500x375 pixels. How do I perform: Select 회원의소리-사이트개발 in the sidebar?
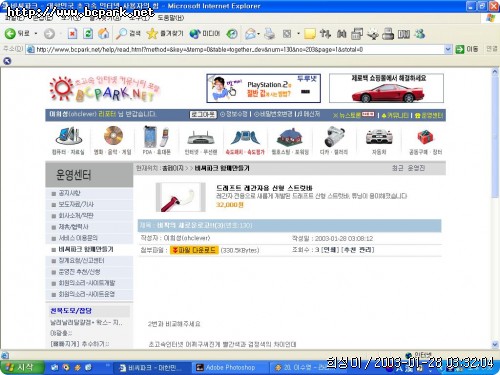(x=87, y=283)
